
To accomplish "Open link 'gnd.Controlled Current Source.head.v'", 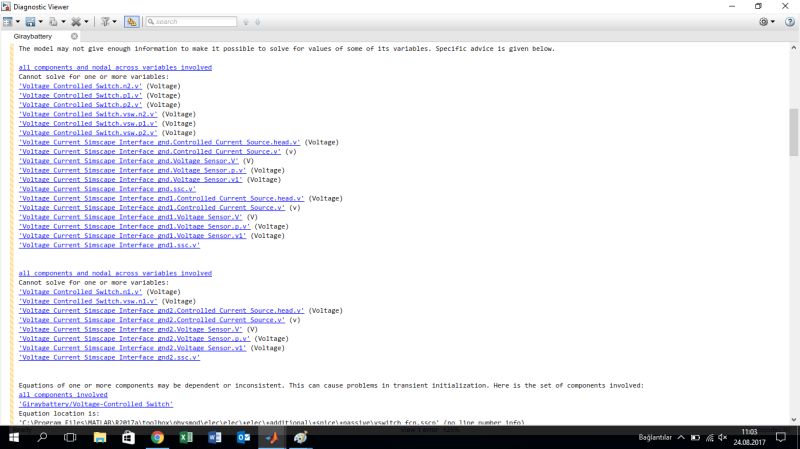I will coord(160,142).
